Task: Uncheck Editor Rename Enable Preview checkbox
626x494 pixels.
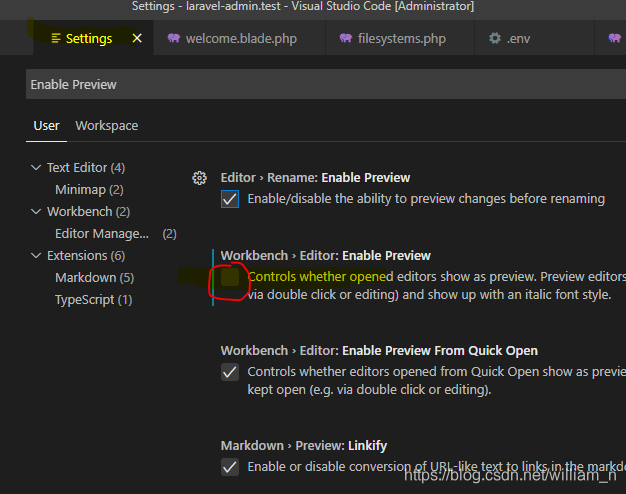Action: coord(230,199)
